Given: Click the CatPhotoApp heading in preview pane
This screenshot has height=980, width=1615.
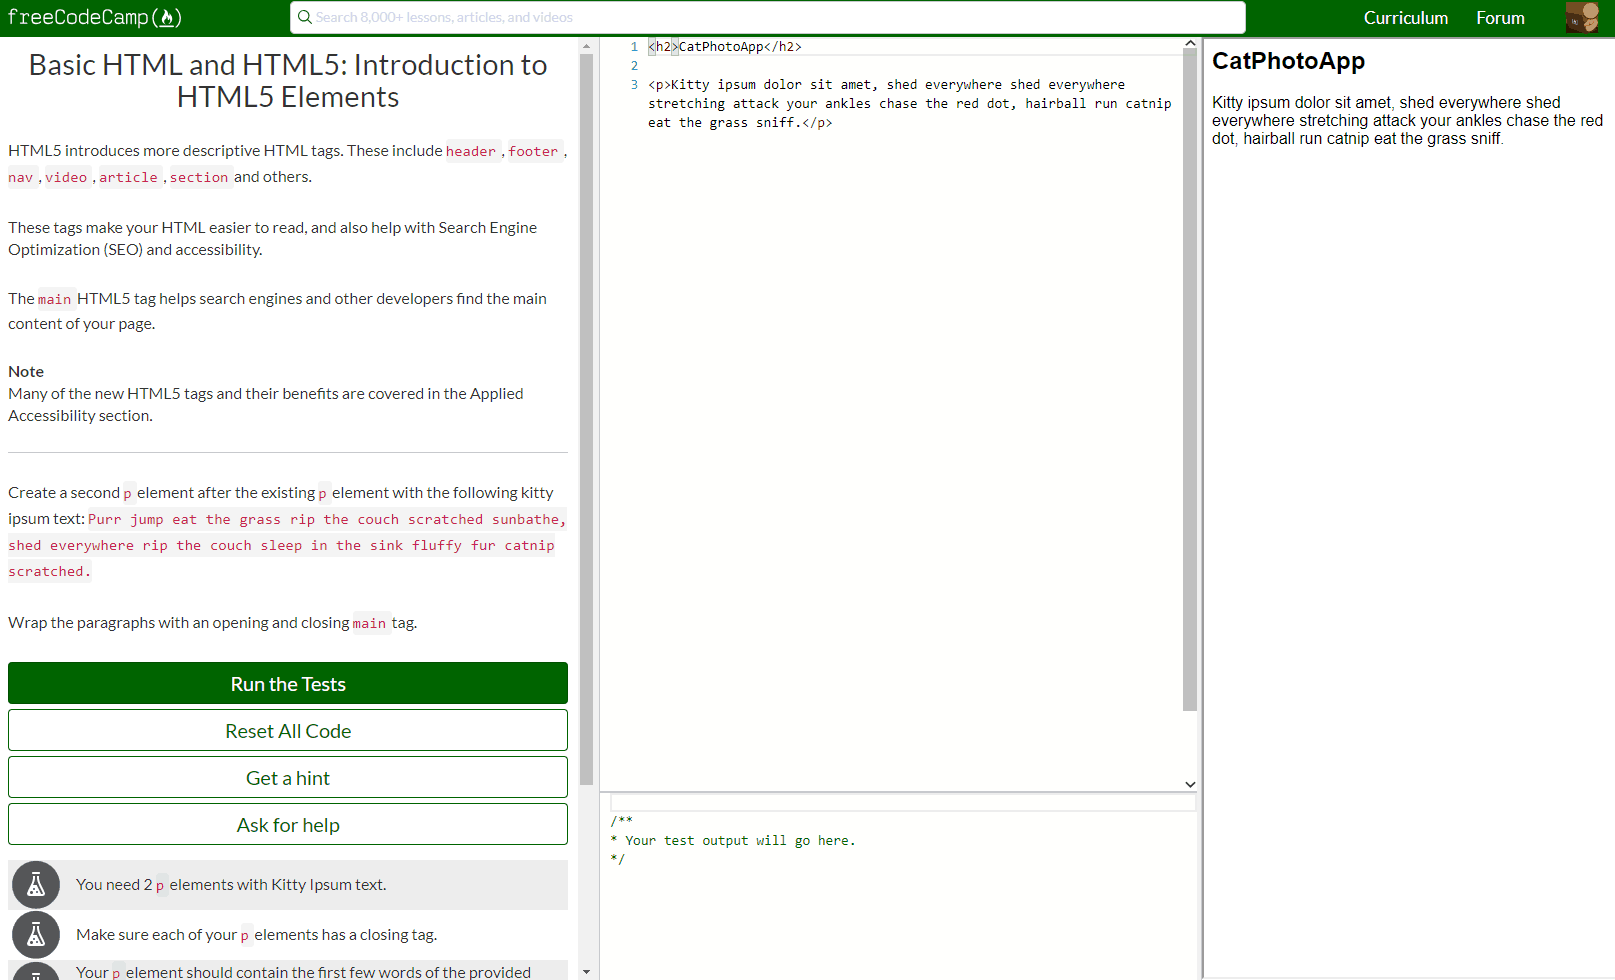Looking at the screenshot, I should tap(1288, 61).
